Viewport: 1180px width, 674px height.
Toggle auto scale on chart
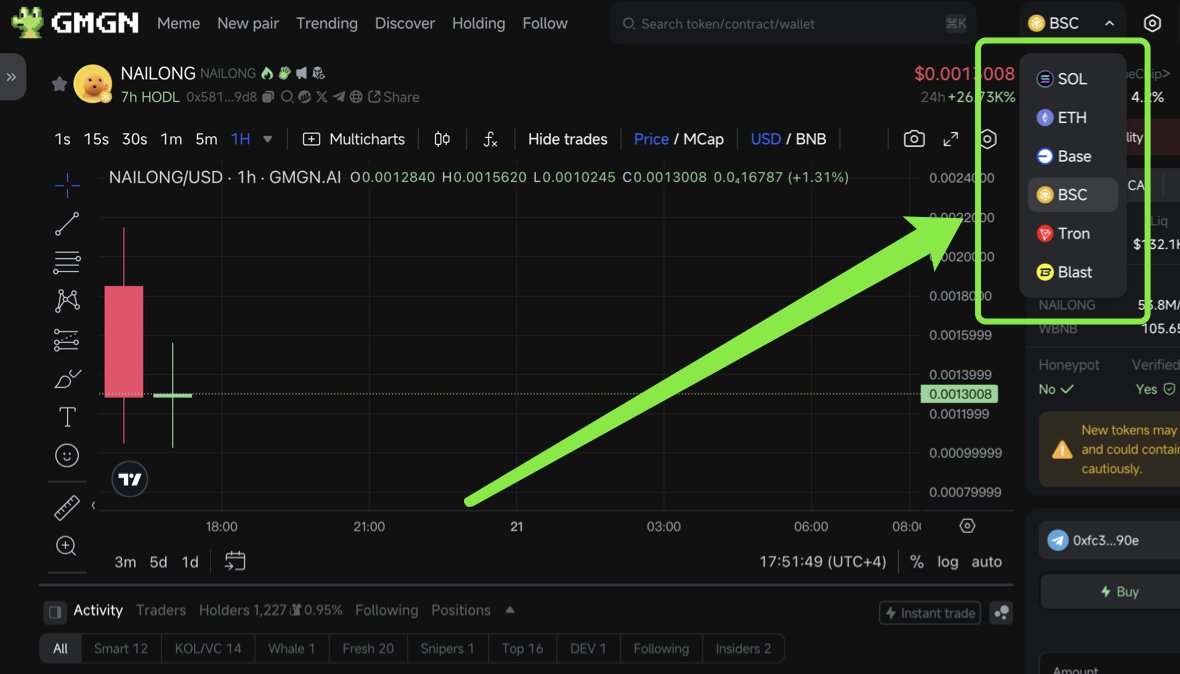click(987, 562)
